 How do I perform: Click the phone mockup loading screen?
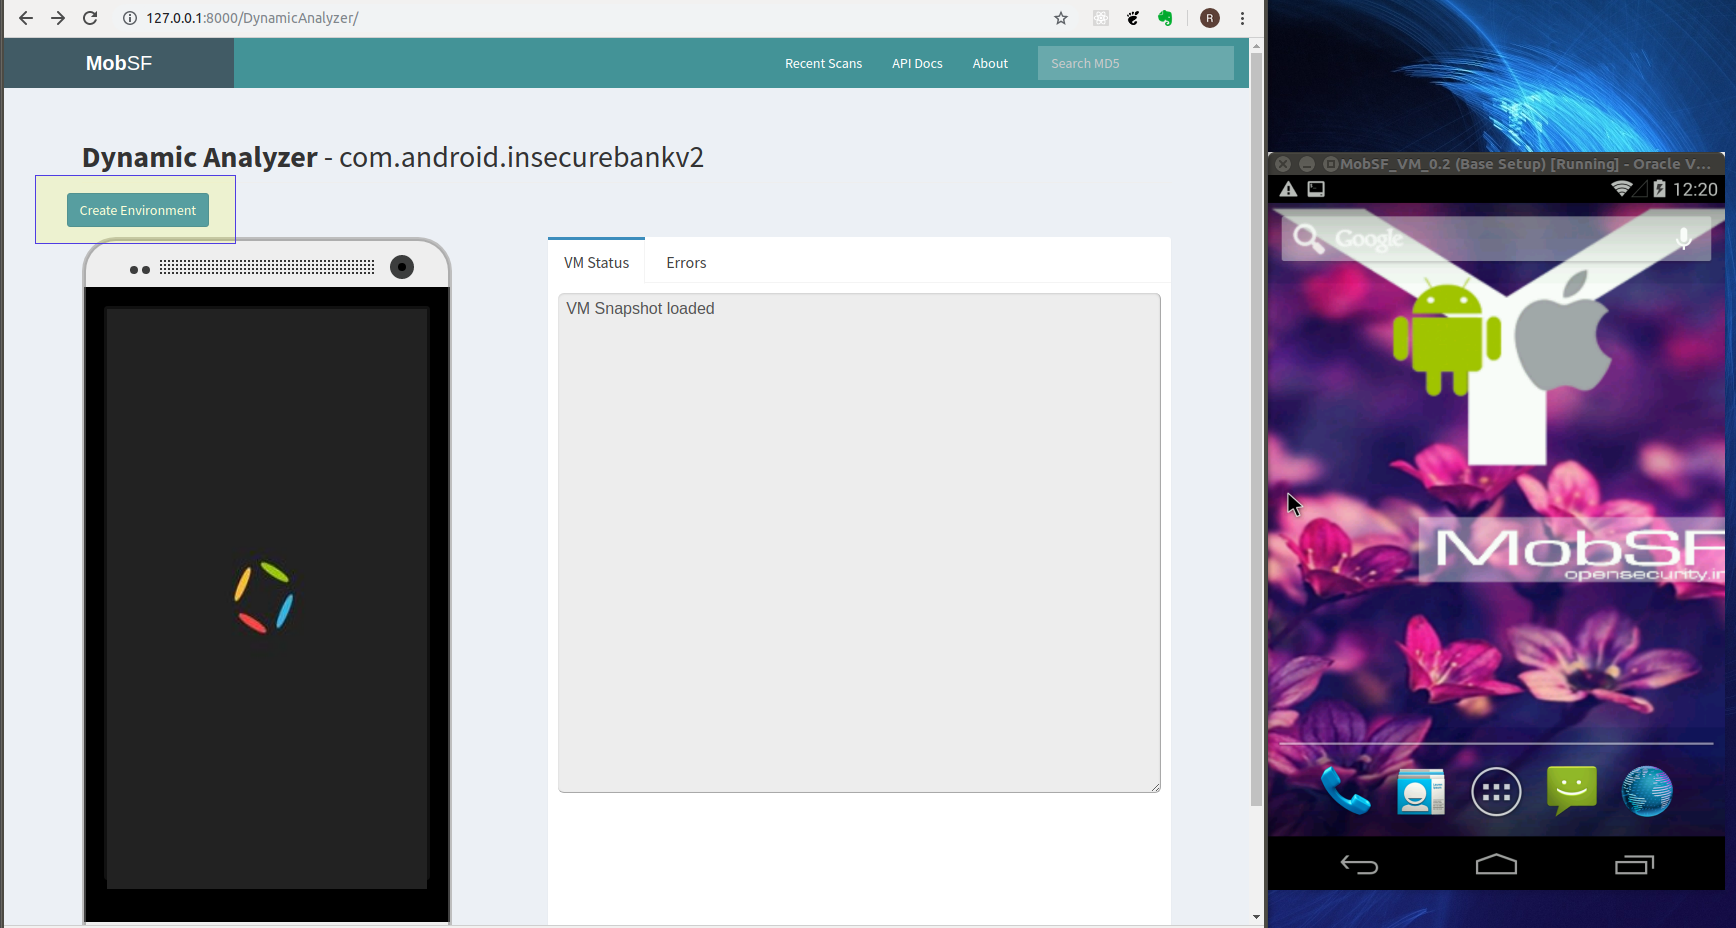[x=267, y=597]
